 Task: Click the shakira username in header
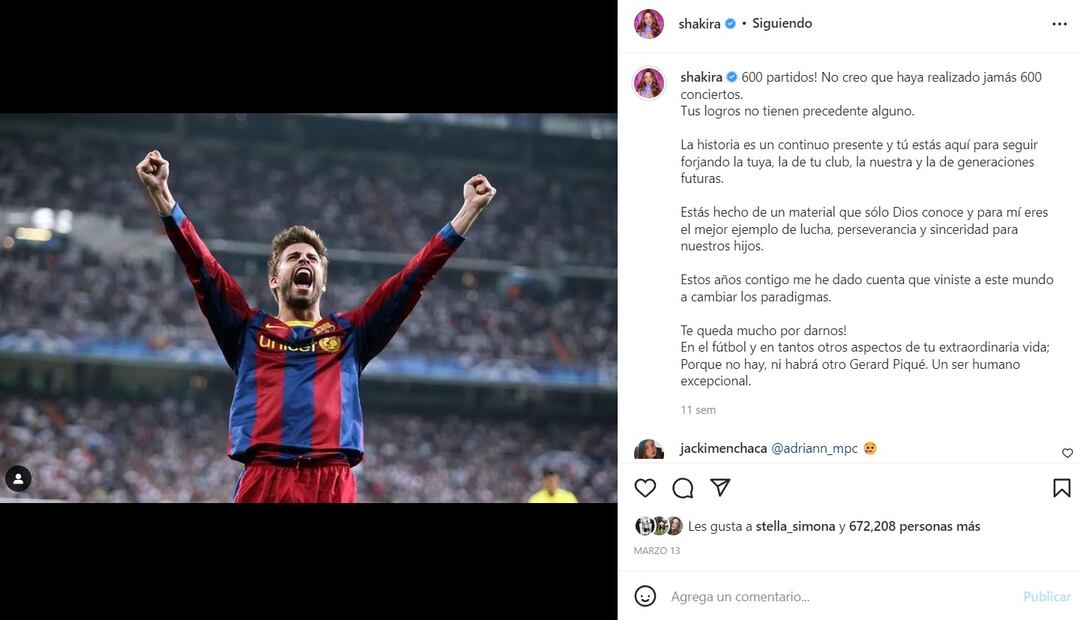pos(699,24)
